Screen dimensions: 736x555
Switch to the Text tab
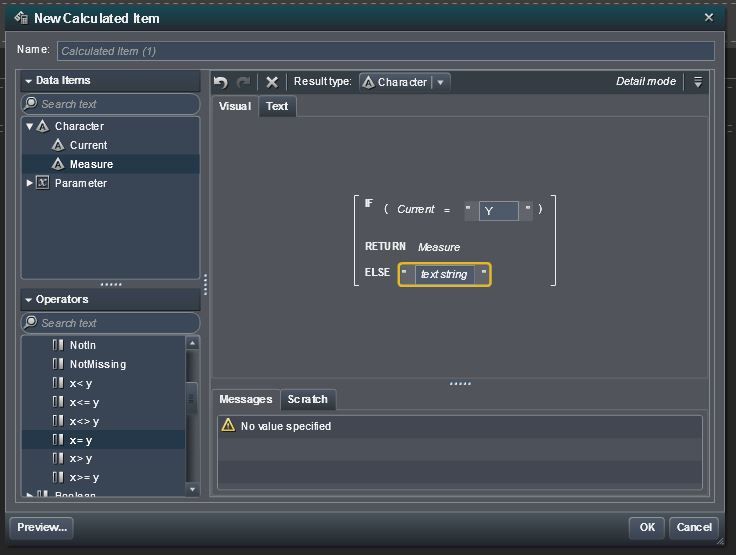point(277,106)
